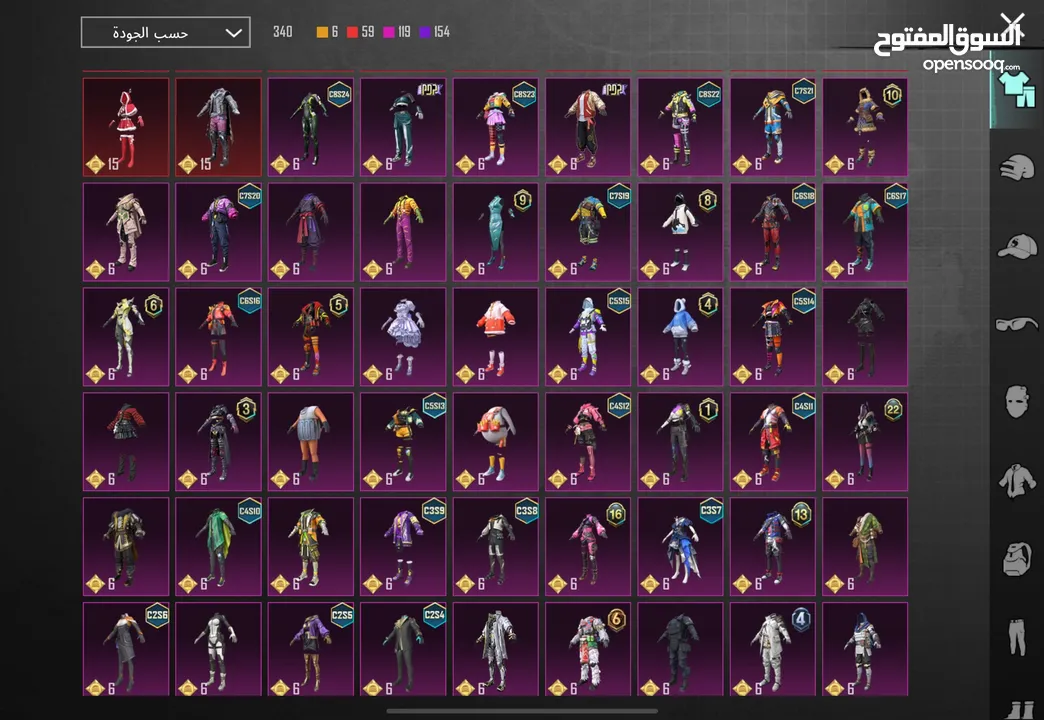Filter by orange rarity showing 6
The height and width of the screenshot is (720, 1044).
click(x=327, y=32)
